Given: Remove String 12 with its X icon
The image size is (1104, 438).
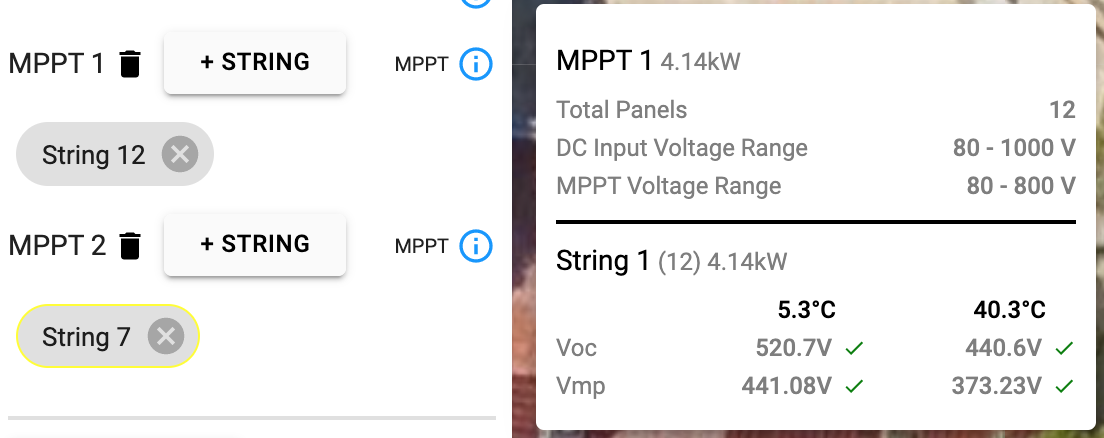Looking at the screenshot, I should (180, 154).
